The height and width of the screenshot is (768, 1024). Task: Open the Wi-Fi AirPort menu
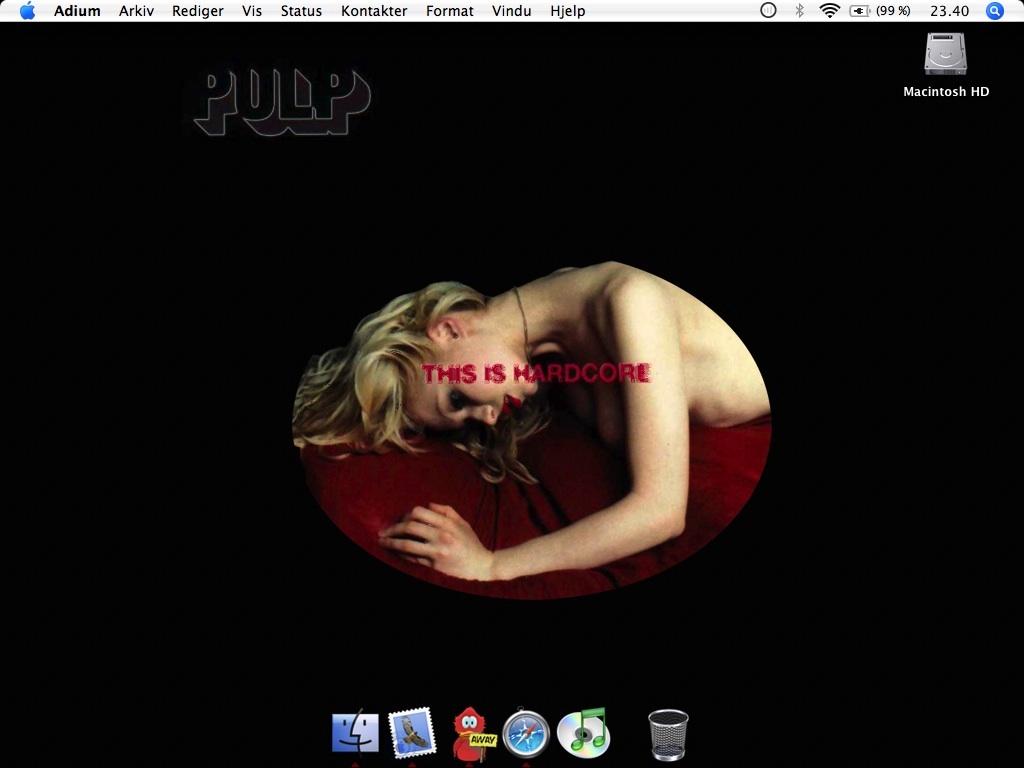click(829, 10)
